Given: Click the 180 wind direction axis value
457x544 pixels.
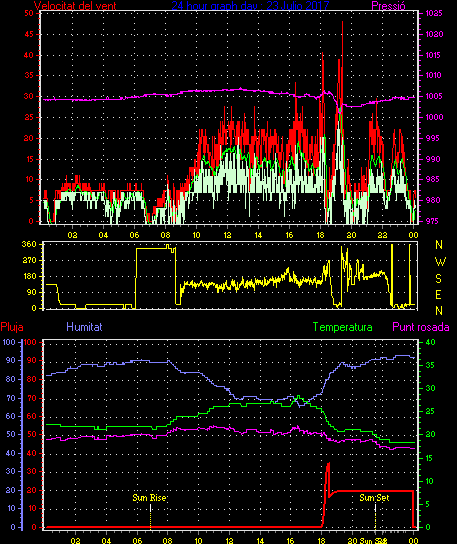Looking at the screenshot, I should pos(29,276).
